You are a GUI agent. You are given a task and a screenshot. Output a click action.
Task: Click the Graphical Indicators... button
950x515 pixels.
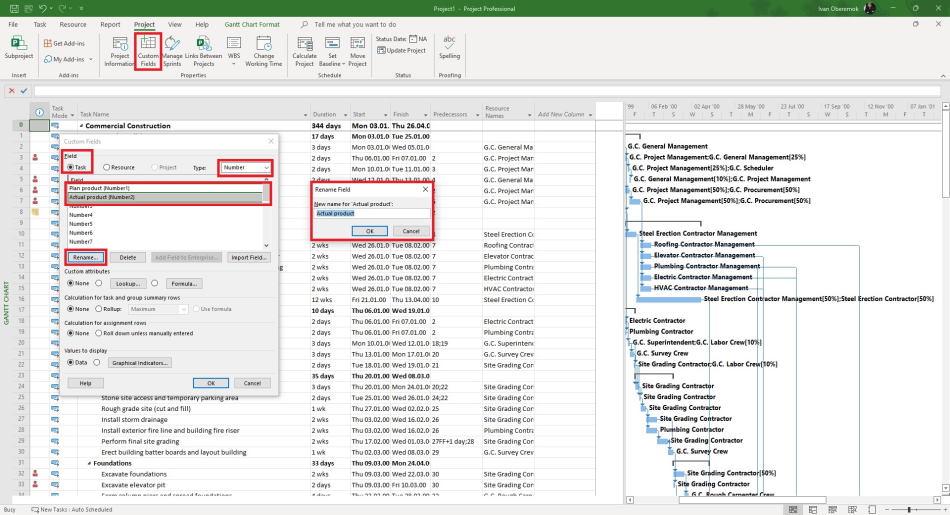tap(140, 363)
